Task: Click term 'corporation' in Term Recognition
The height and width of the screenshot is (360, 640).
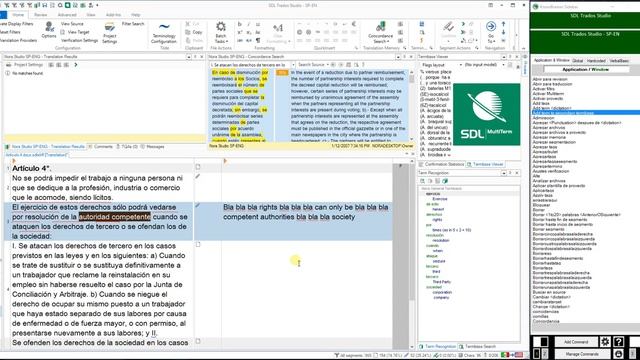Action: click(442, 292)
